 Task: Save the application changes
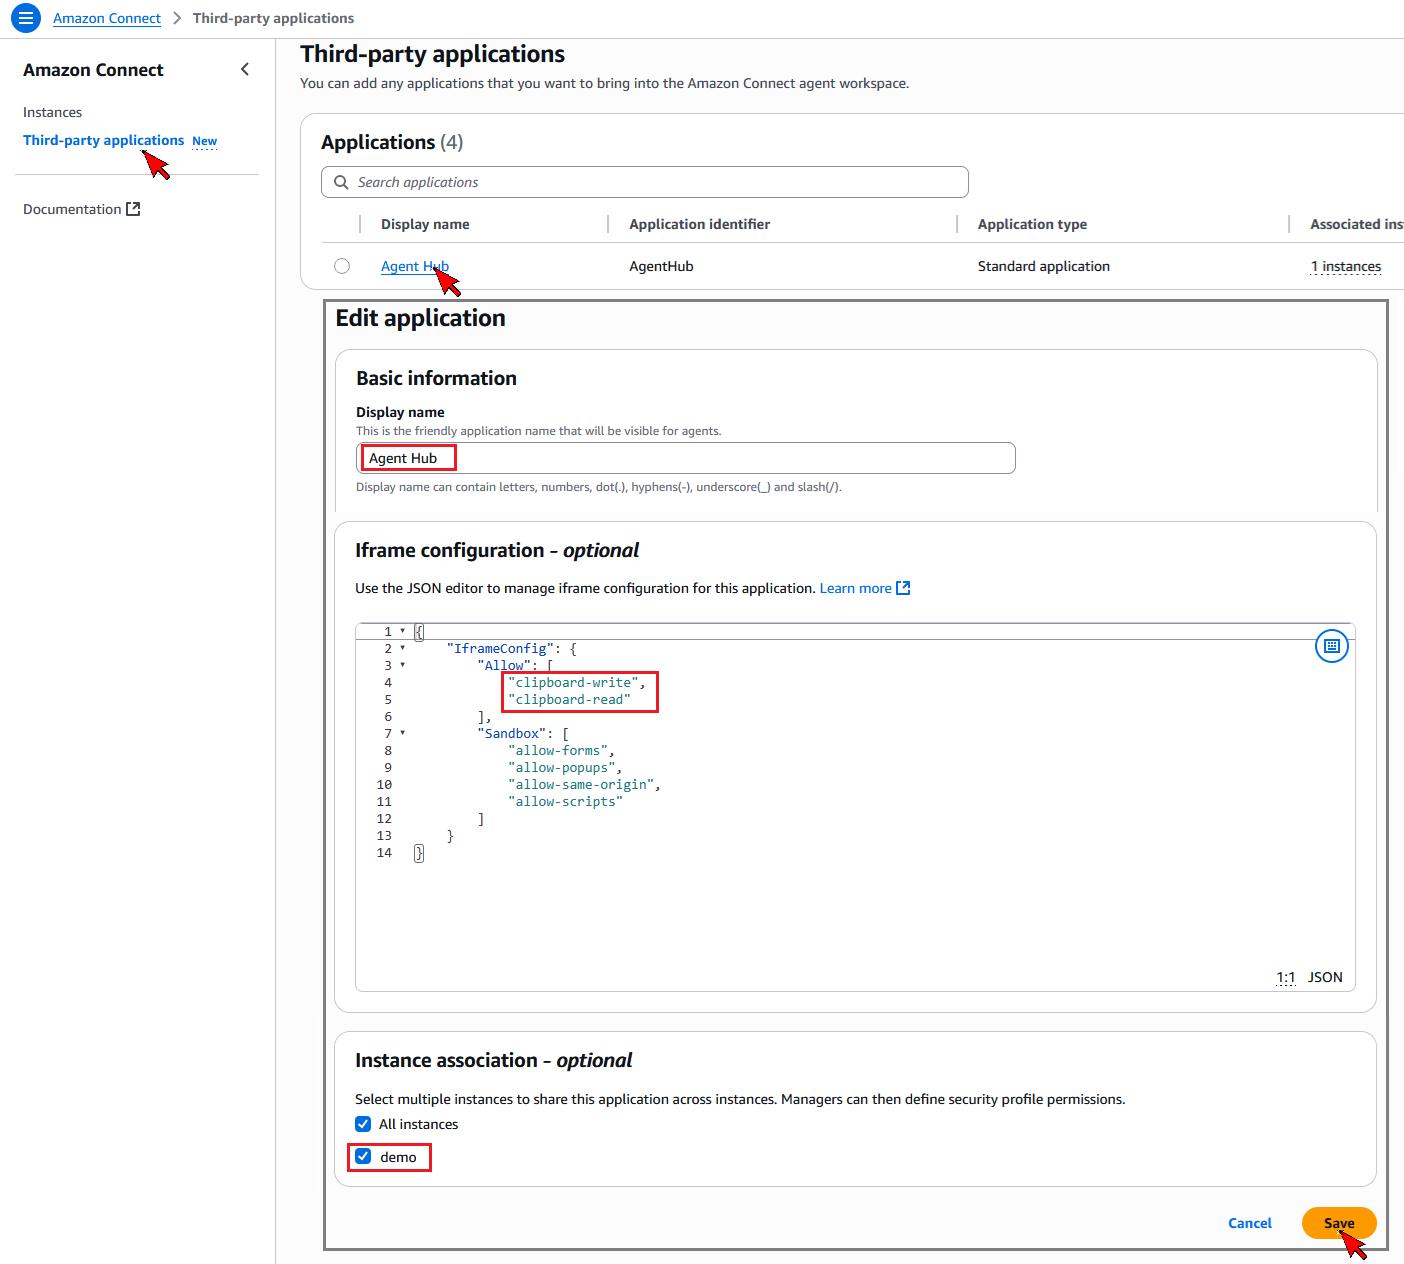pos(1338,1223)
